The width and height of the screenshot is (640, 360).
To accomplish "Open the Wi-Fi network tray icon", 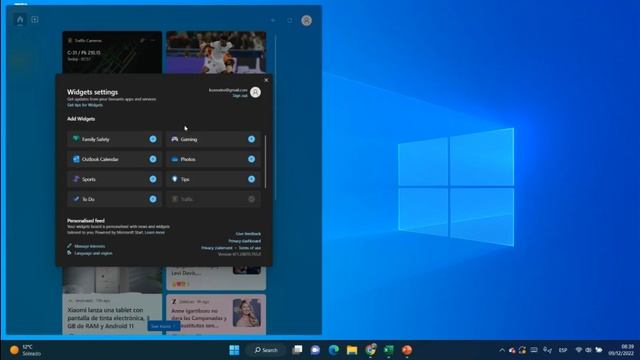I will 578,350.
